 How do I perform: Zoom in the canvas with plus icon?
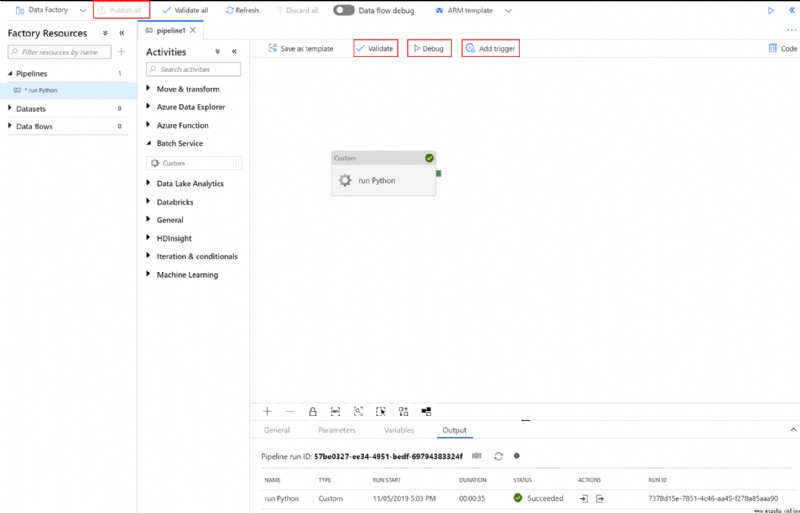point(267,411)
